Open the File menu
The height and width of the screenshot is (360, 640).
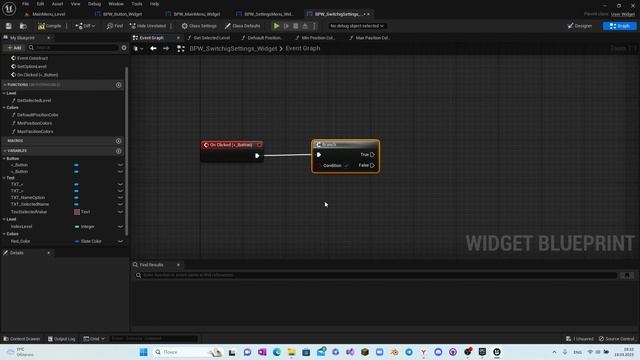(x=25, y=4)
